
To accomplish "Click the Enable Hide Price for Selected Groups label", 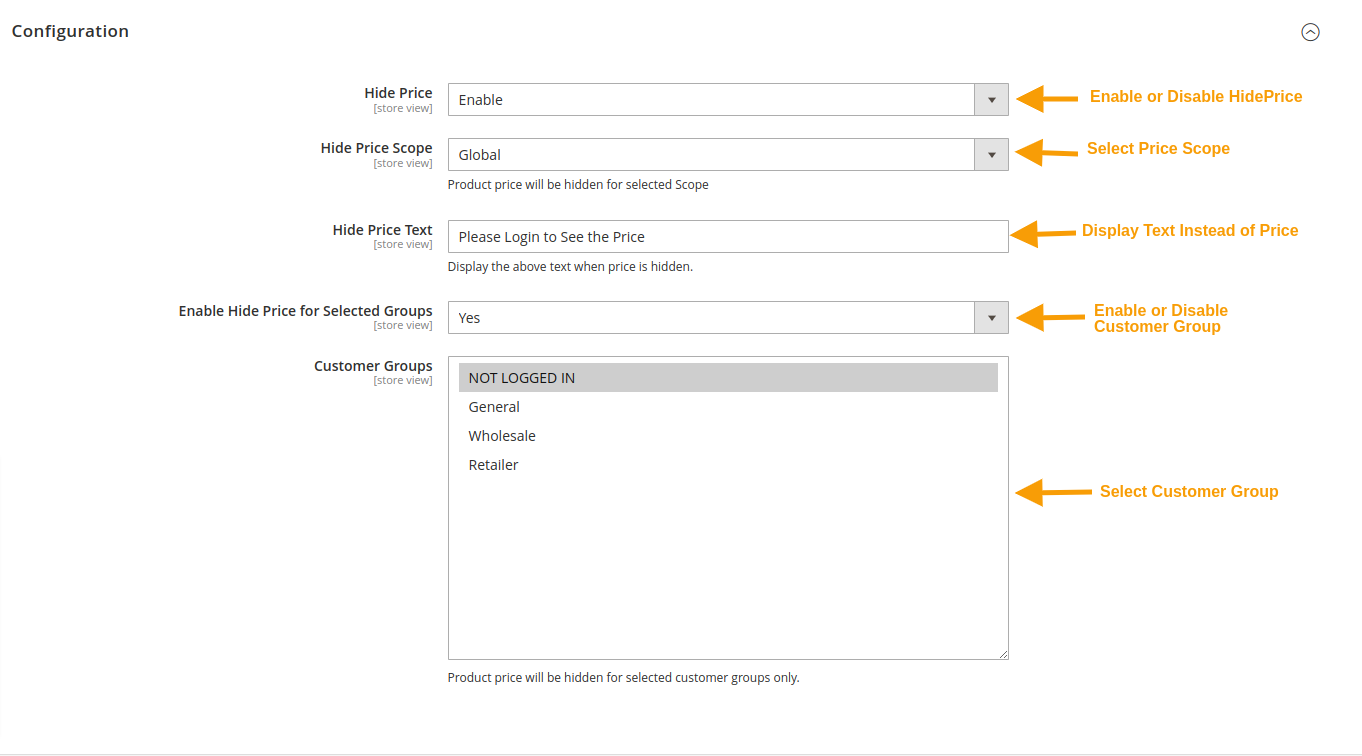I will tap(305, 310).
